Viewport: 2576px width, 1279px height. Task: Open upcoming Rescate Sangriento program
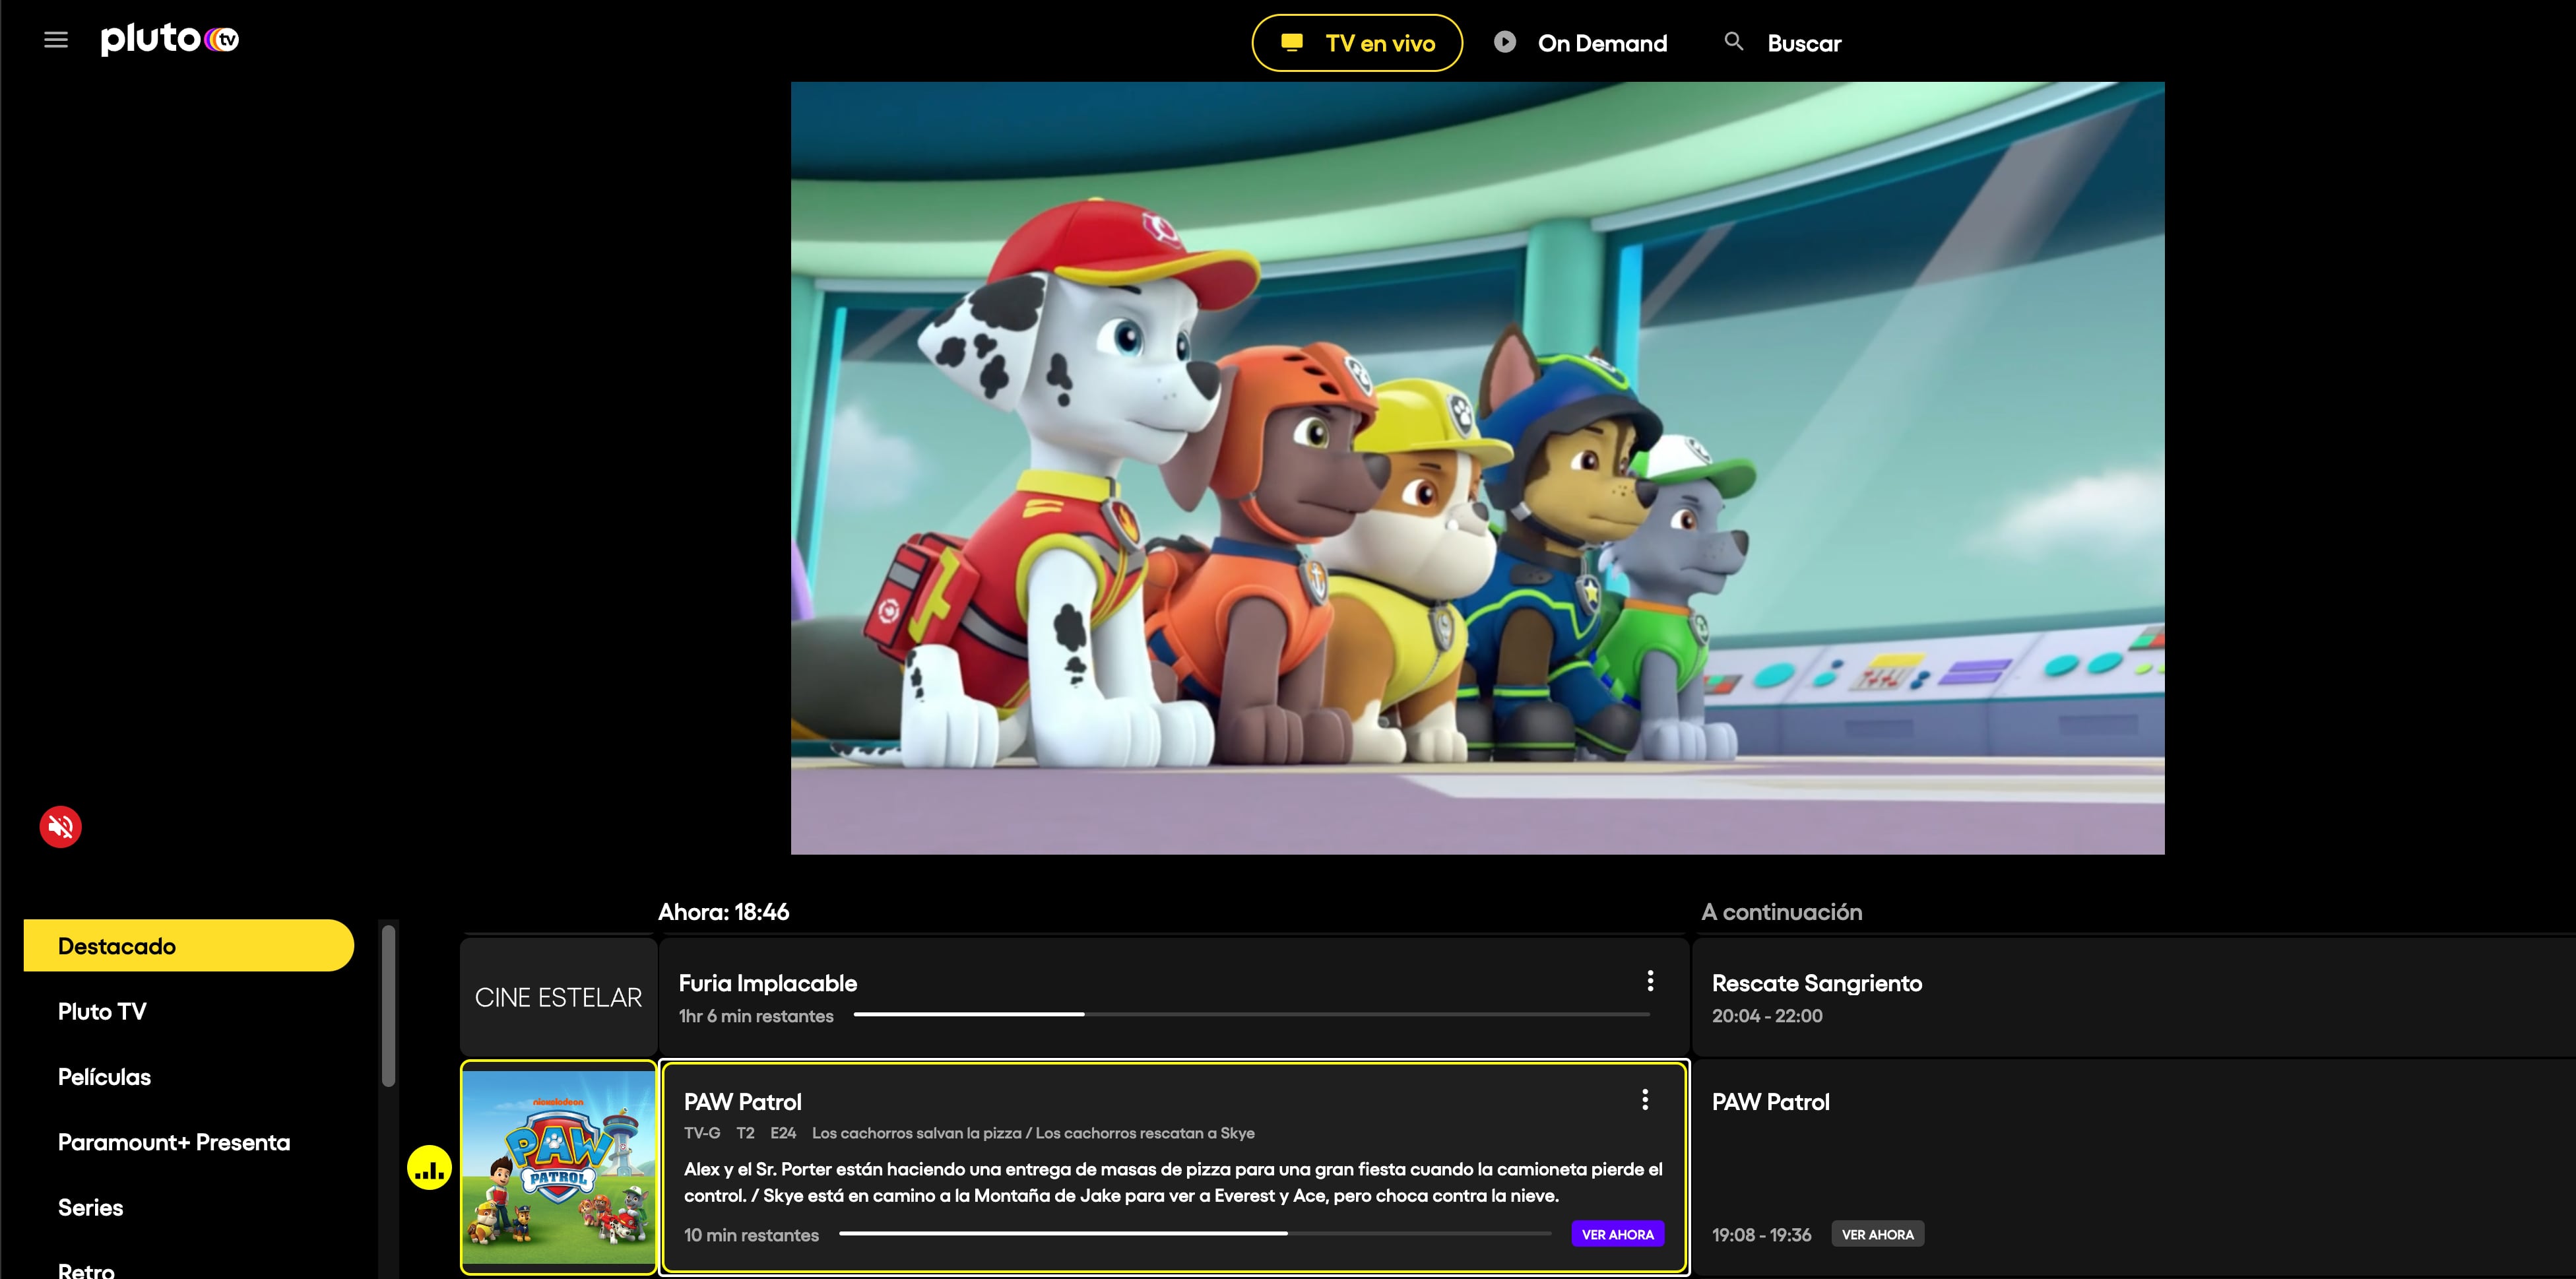(x=1816, y=984)
